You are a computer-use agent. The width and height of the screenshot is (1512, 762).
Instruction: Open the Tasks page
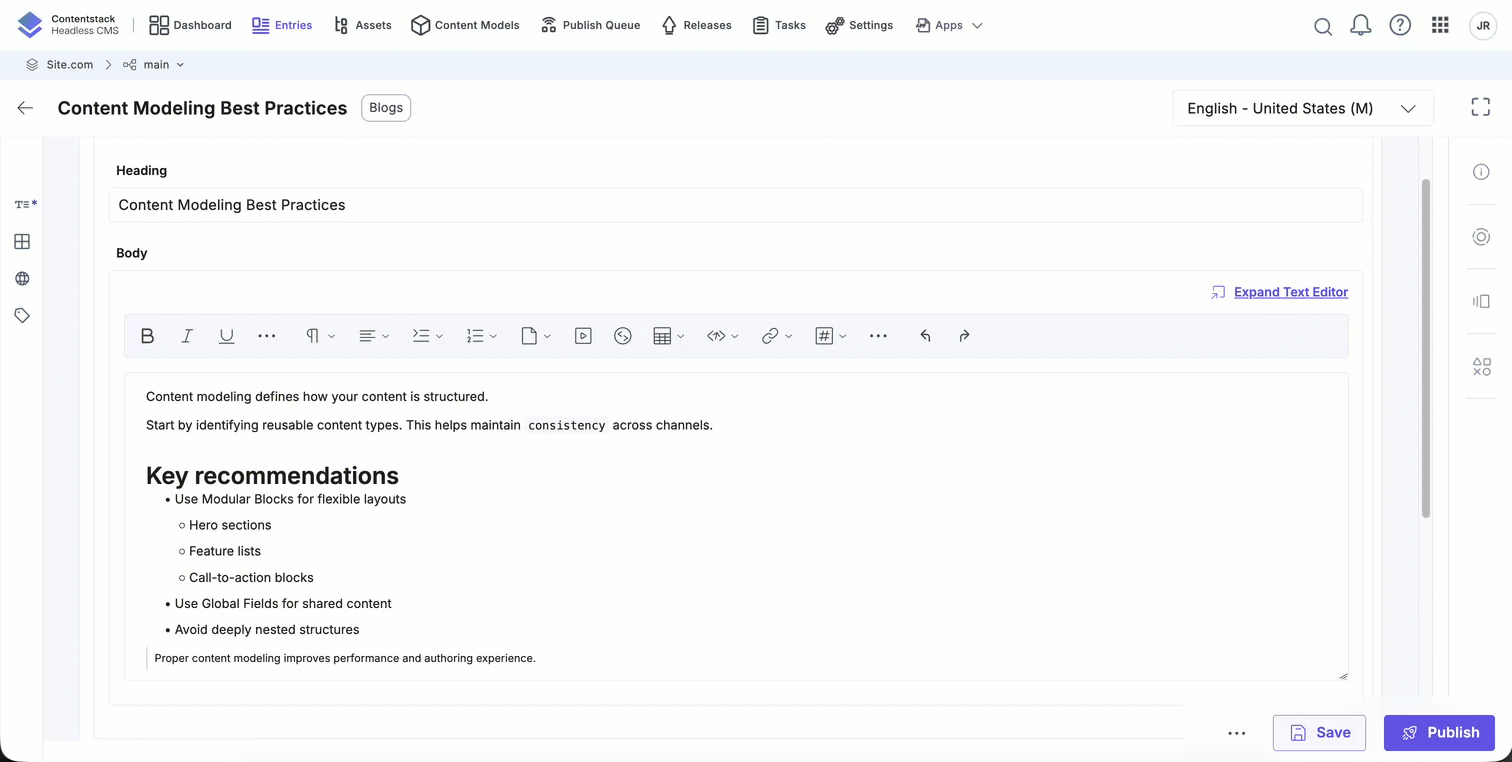point(779,25)
